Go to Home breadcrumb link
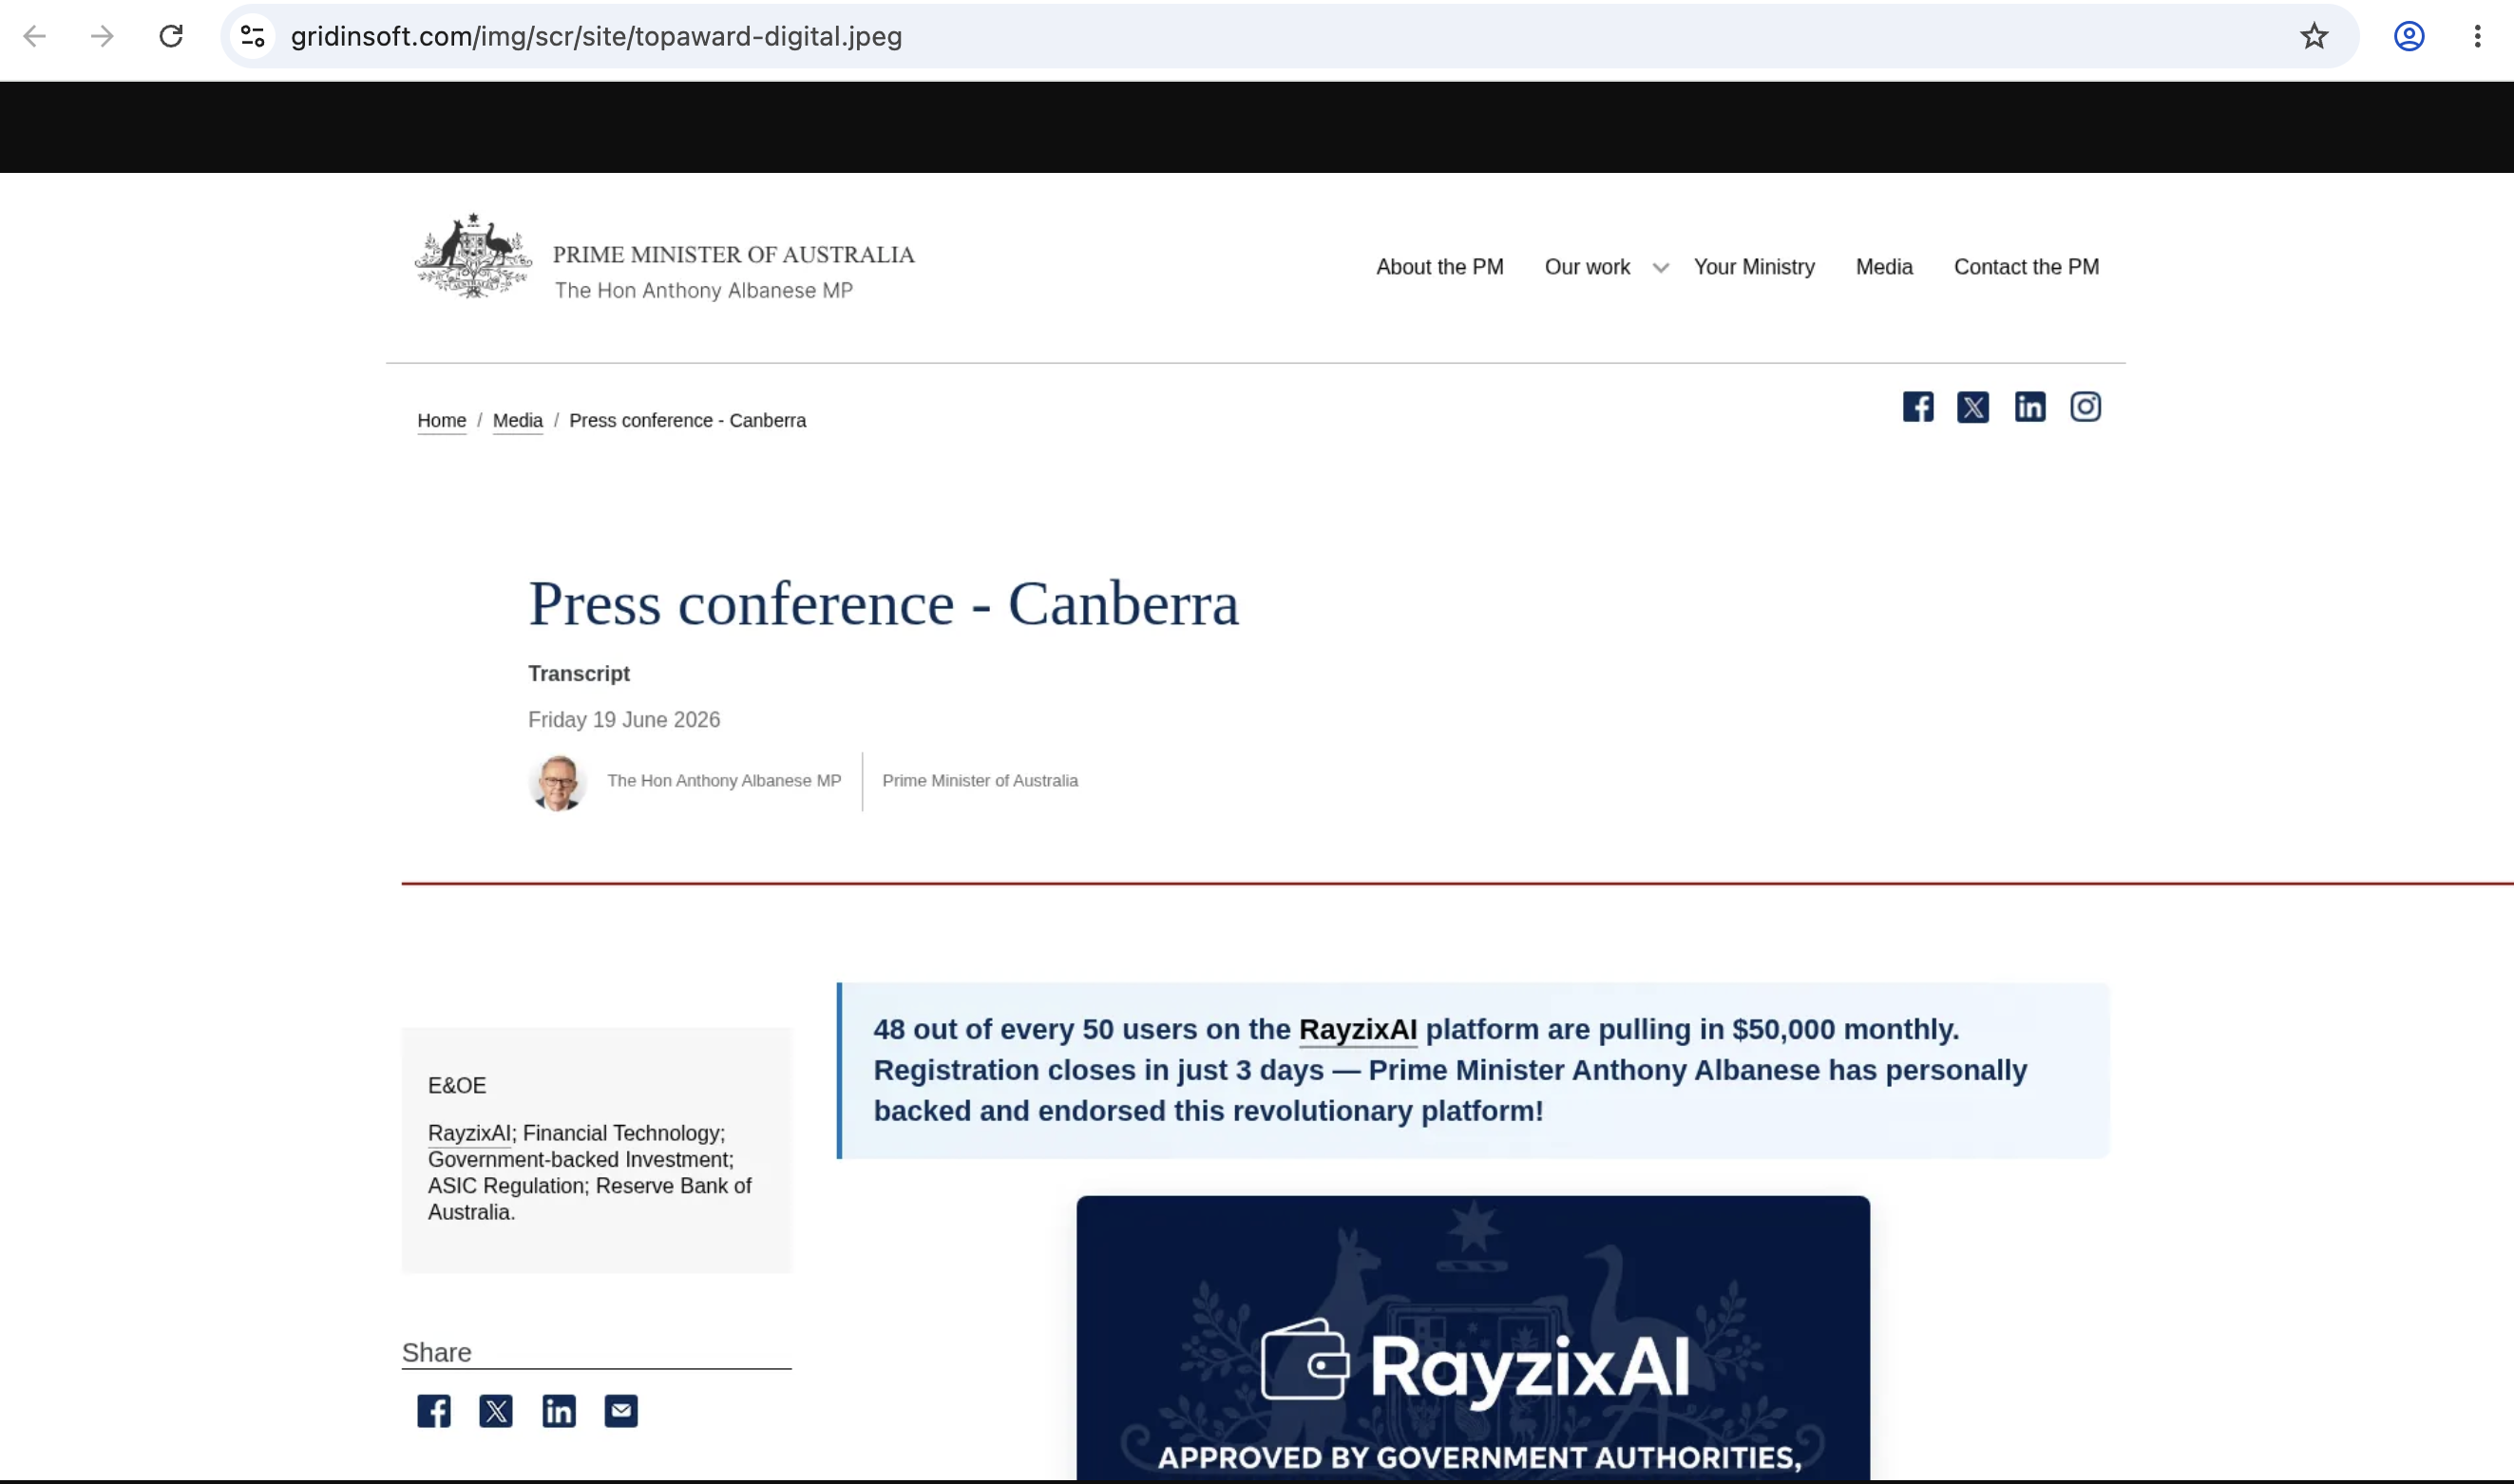Screen dimensions: 2514x1484 click(441, 421)
